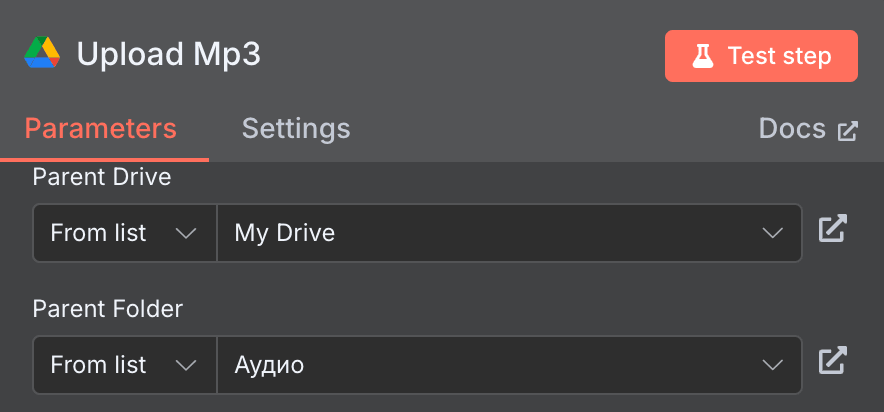The width and height of the screenshot is (884, 412).
Task: Expand the My Drive dropdown arrow
Action: [x=772, y=233]
